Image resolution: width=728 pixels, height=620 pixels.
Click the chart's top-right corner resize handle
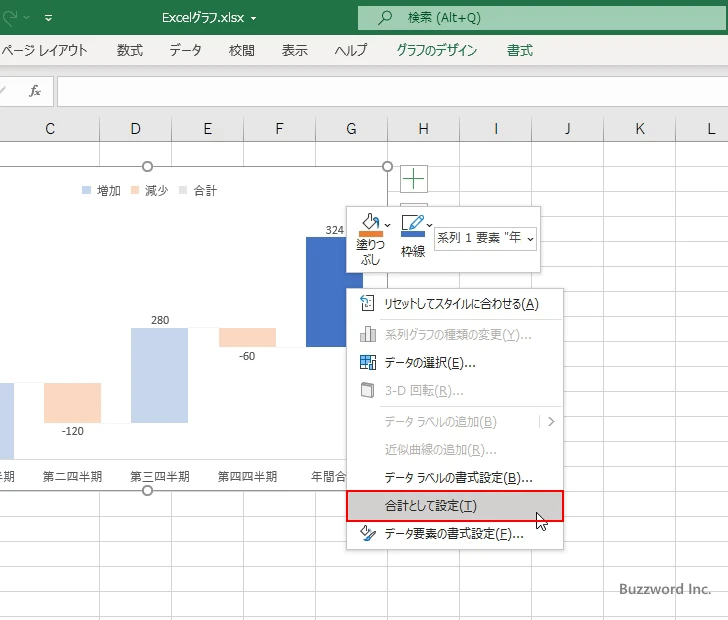(387, 166)
